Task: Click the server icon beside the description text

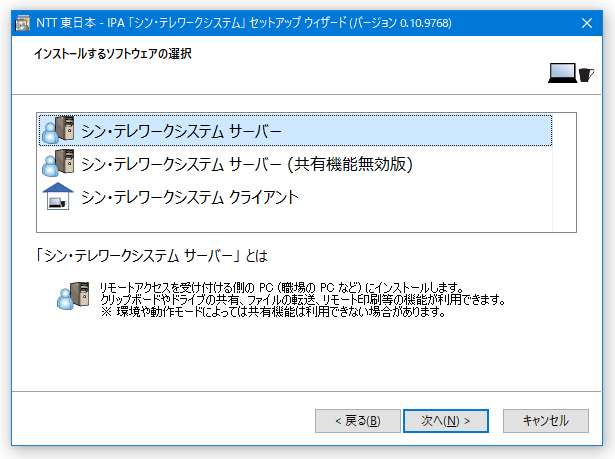Action: tap(73, 296)
